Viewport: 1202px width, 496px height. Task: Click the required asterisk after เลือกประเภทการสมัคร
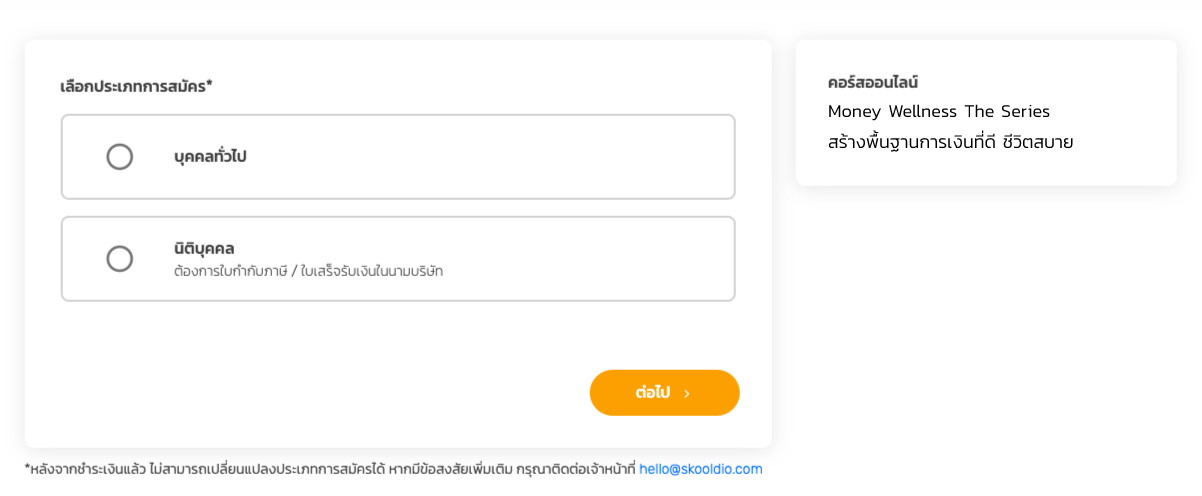209,85
